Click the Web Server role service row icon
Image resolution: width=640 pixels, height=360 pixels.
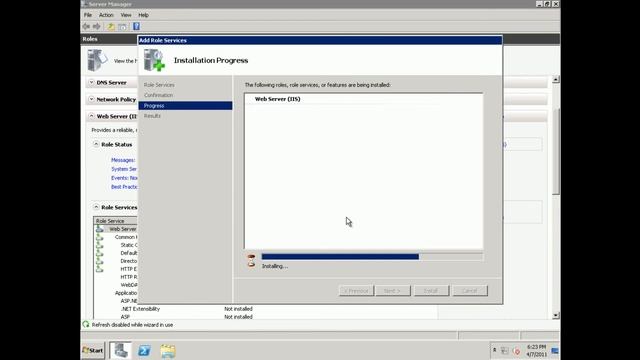100,229
